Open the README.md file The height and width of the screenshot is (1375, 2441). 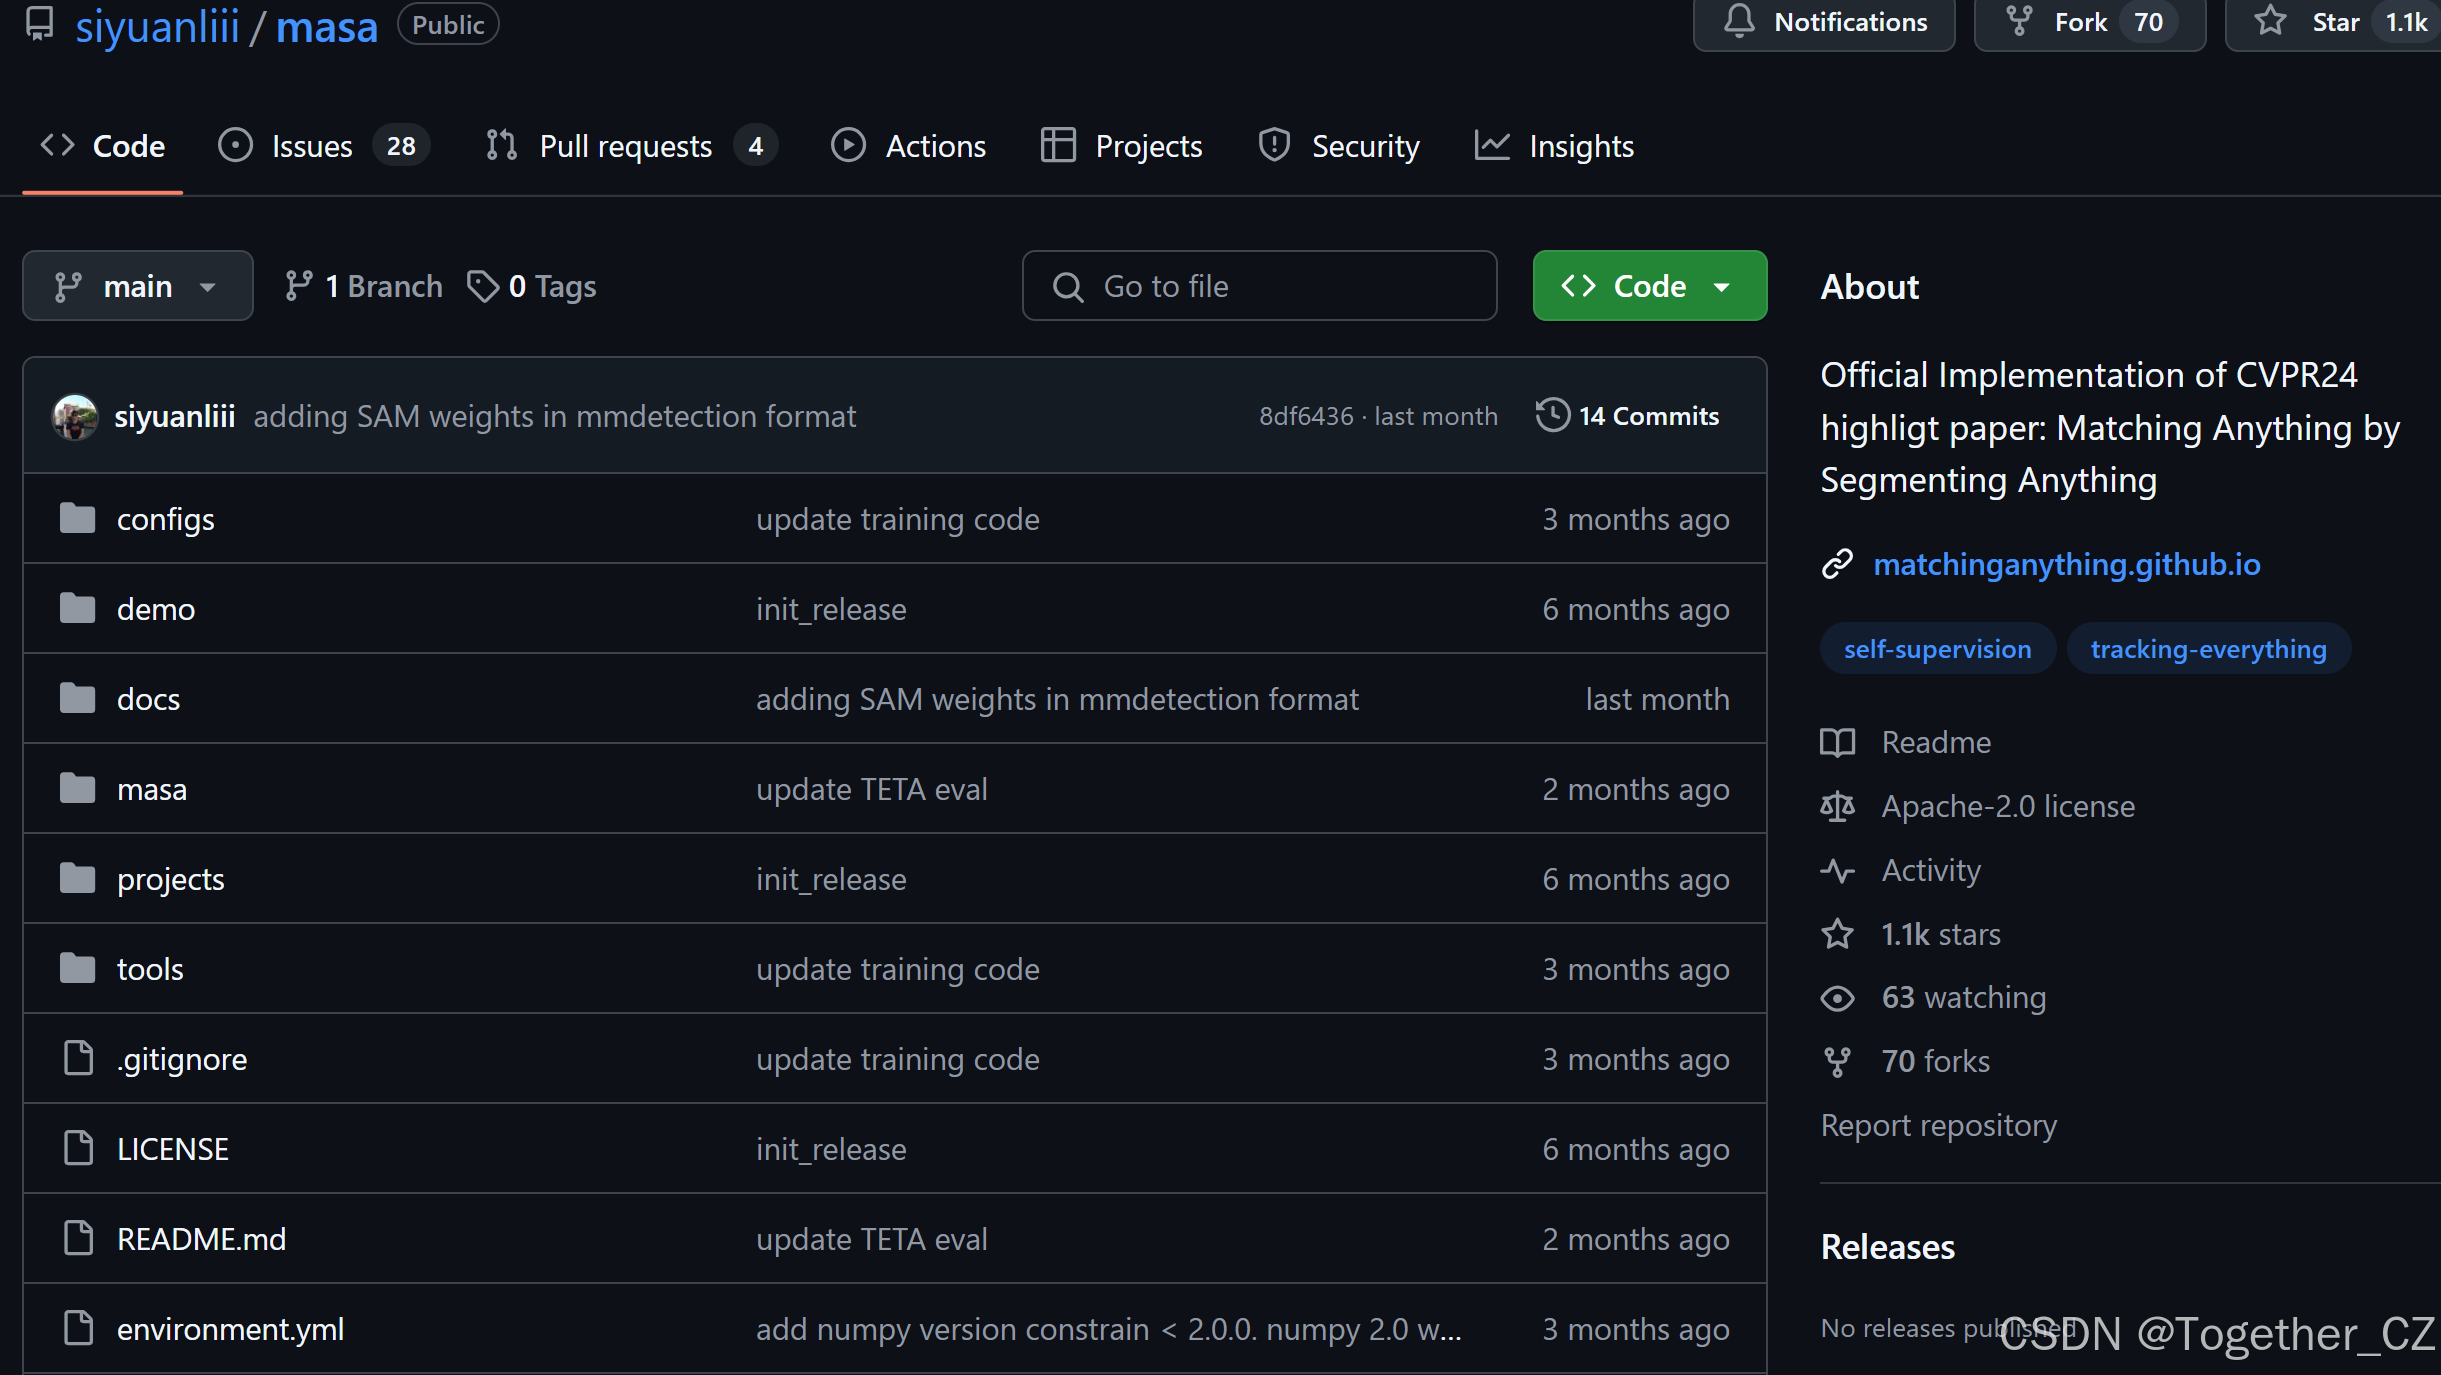(202, 1239)
